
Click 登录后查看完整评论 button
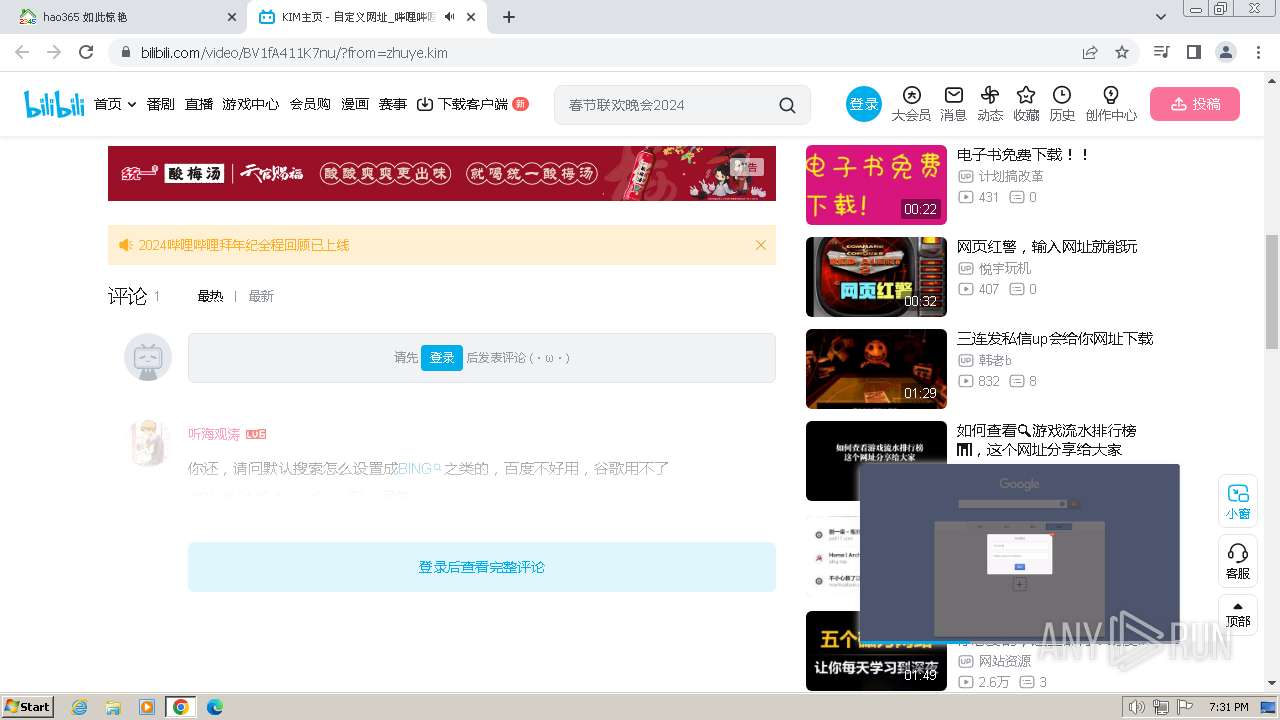(482, 567)
